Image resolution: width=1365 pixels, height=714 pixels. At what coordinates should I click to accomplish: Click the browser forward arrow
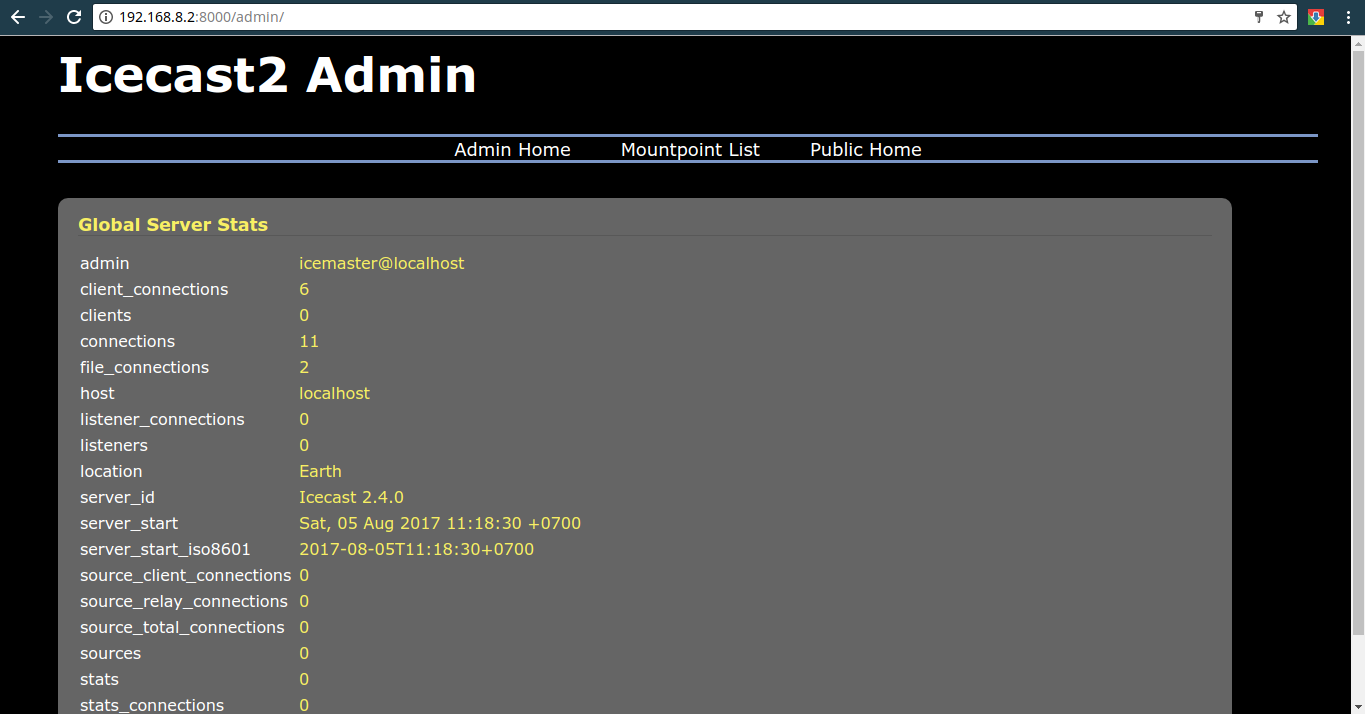(45, 17)
